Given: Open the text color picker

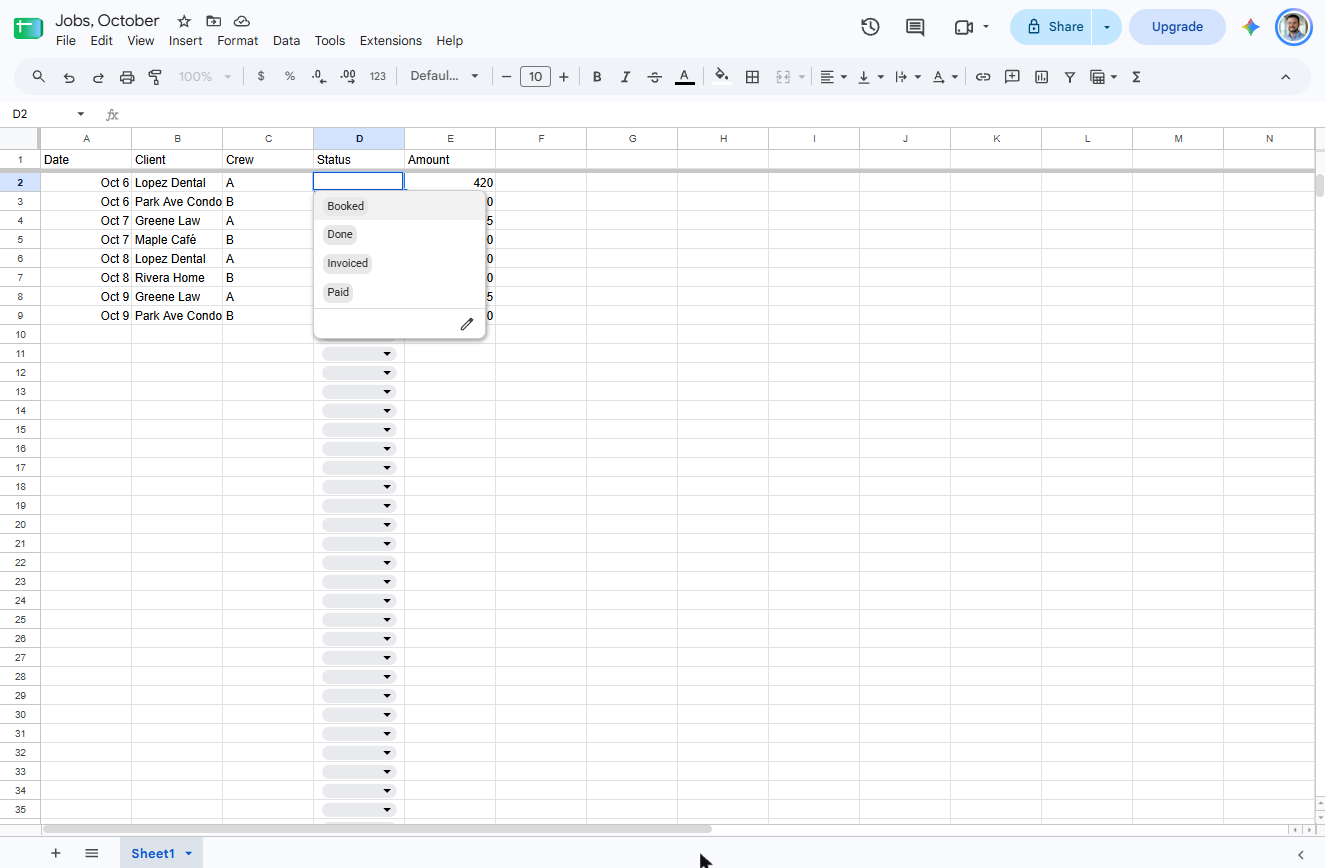Looking at the screenshot, I should click(x=685, y=77).
